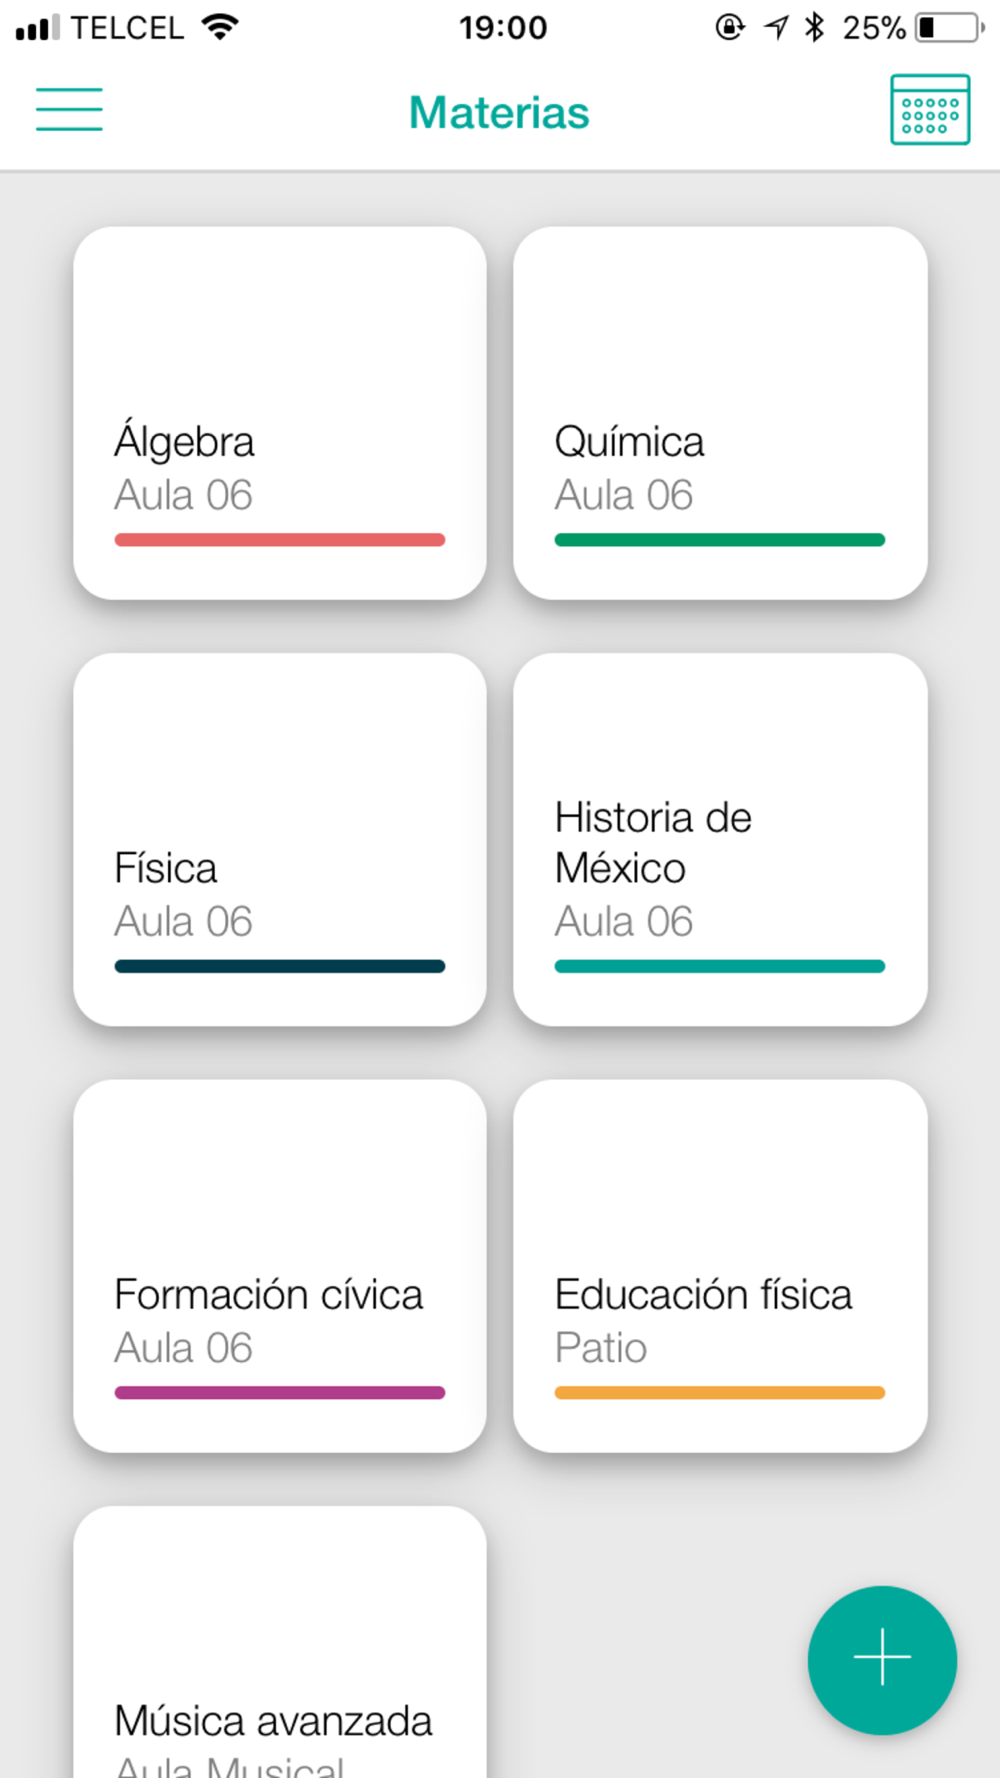Click the orange bar under Educación física
Screen dimensions: 1000x1778
(720, 1393)
